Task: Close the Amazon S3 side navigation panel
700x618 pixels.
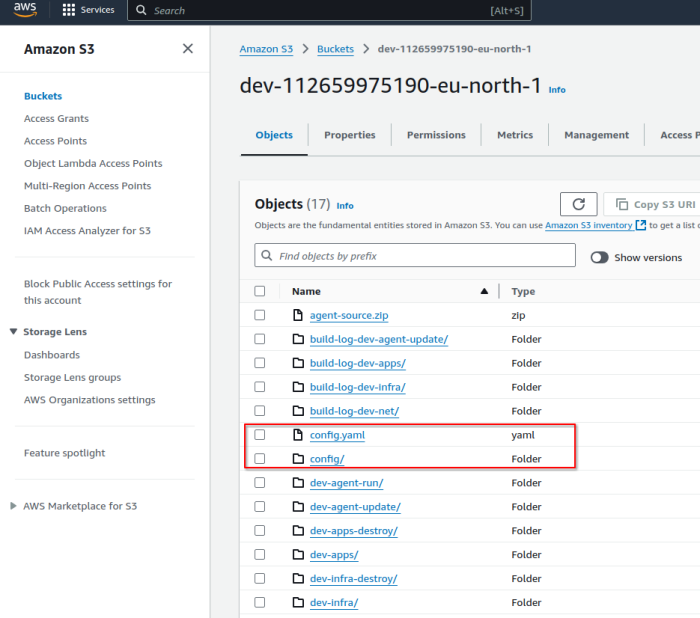Action: click(x=188, y=48)
